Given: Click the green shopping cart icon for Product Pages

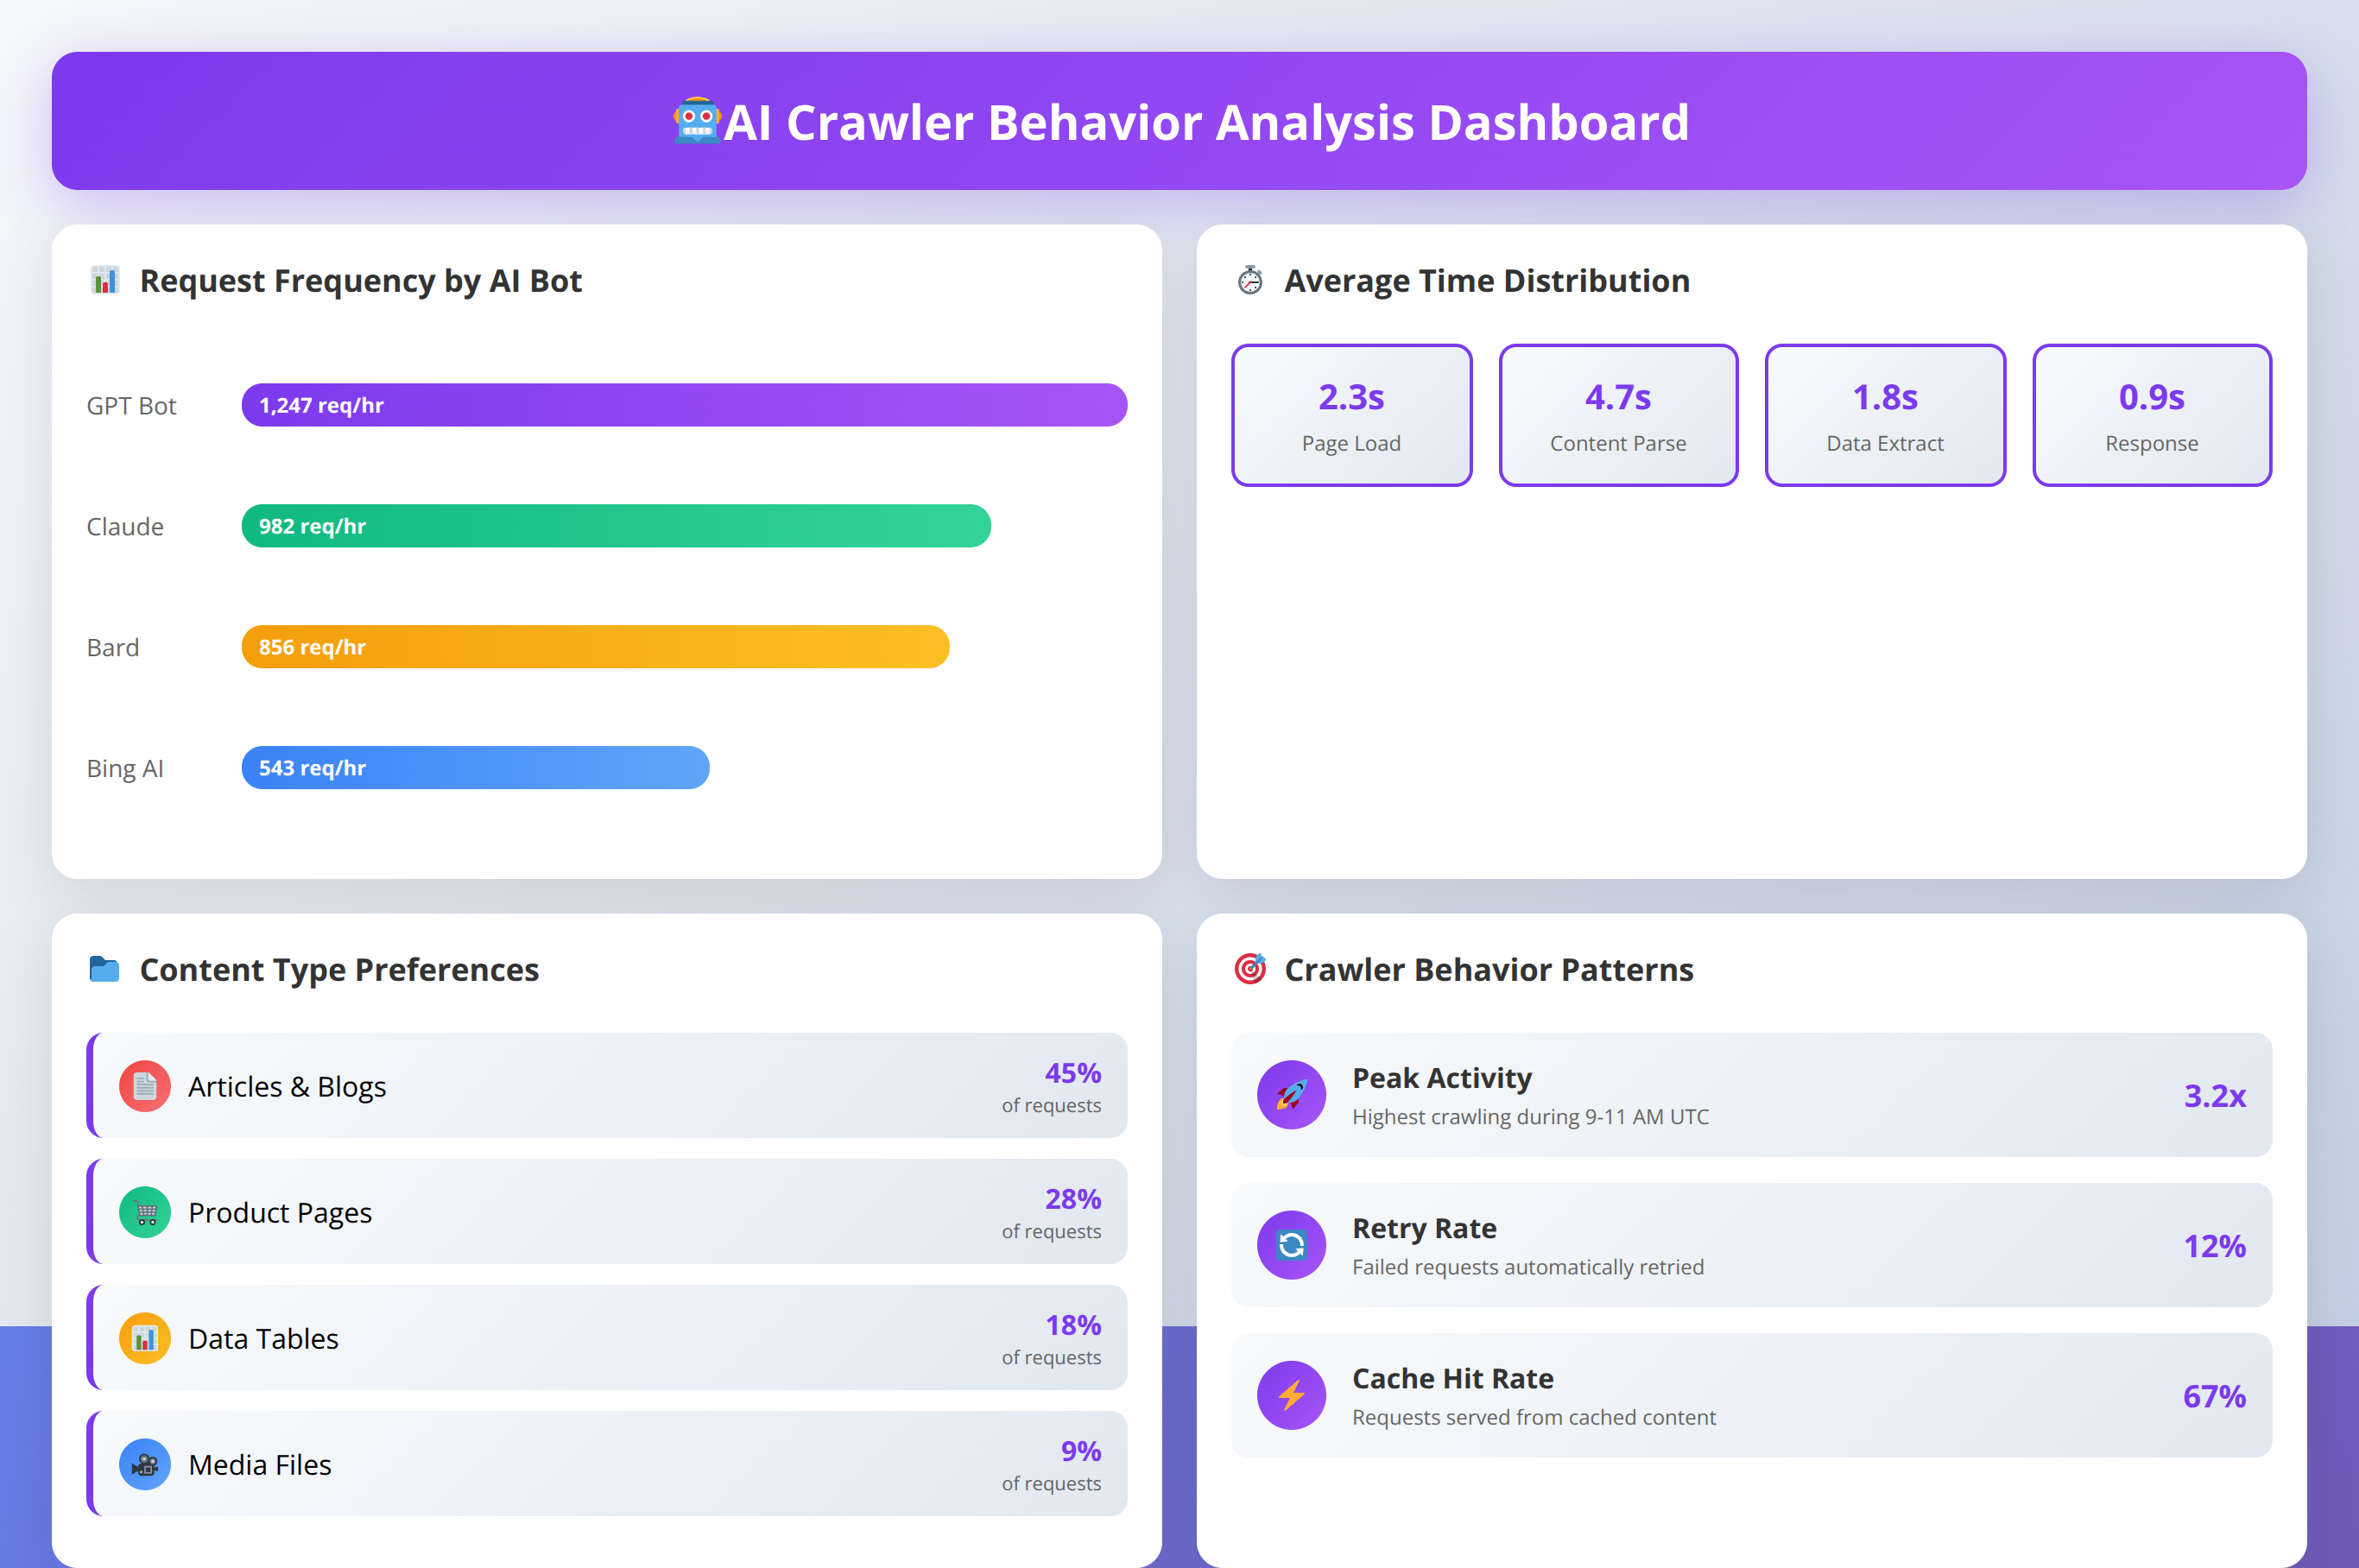Looking at the screenshot, I should pos(145,1212).
